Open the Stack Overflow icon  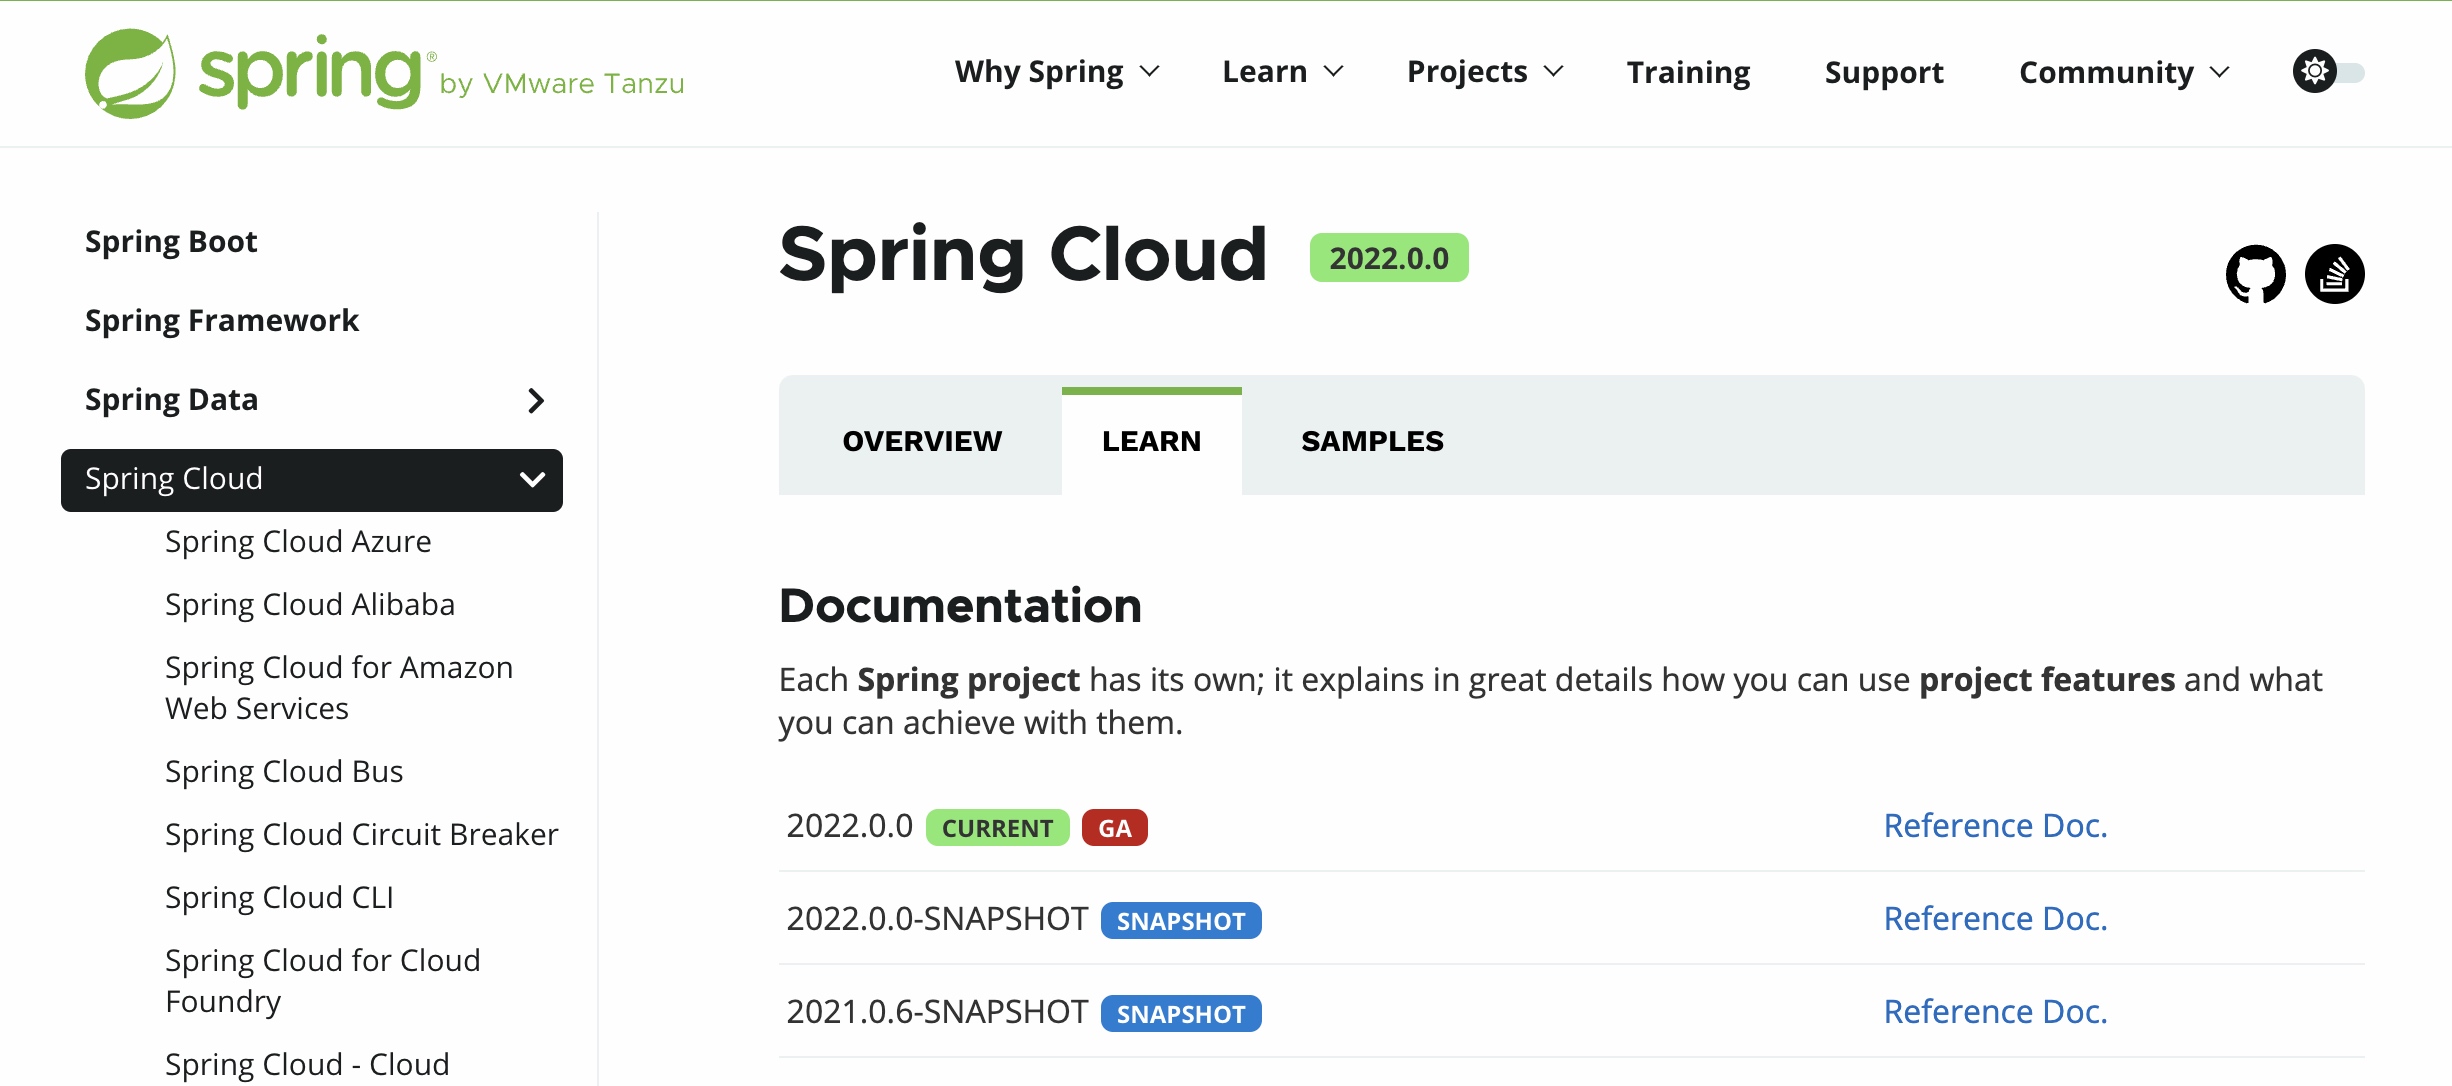(x=2334, y=274)
